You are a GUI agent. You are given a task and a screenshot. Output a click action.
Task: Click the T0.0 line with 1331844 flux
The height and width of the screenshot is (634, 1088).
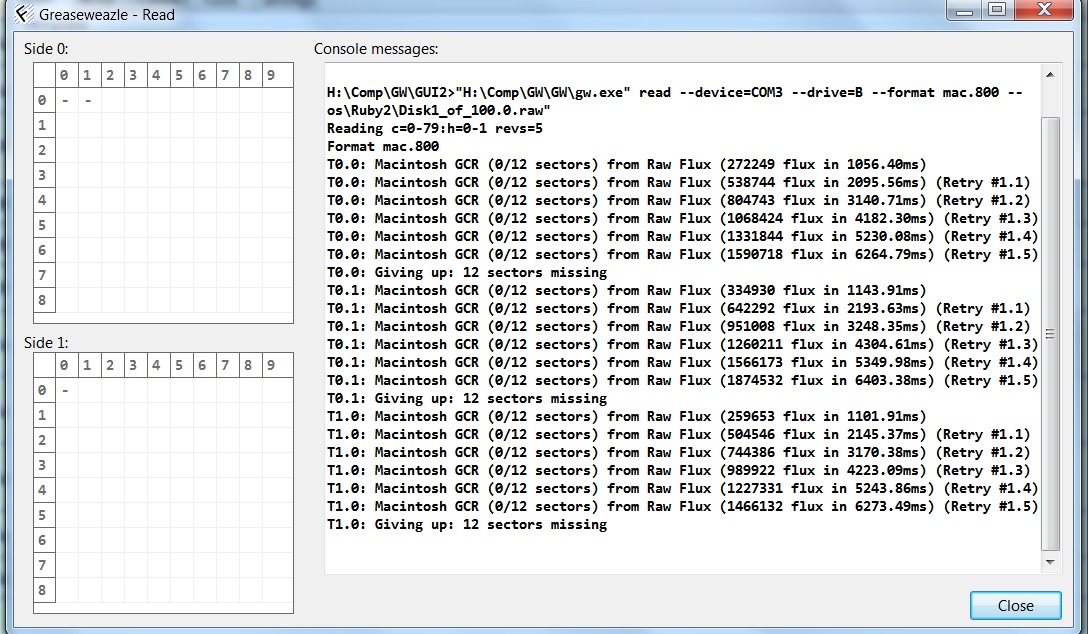click(683, 237)
